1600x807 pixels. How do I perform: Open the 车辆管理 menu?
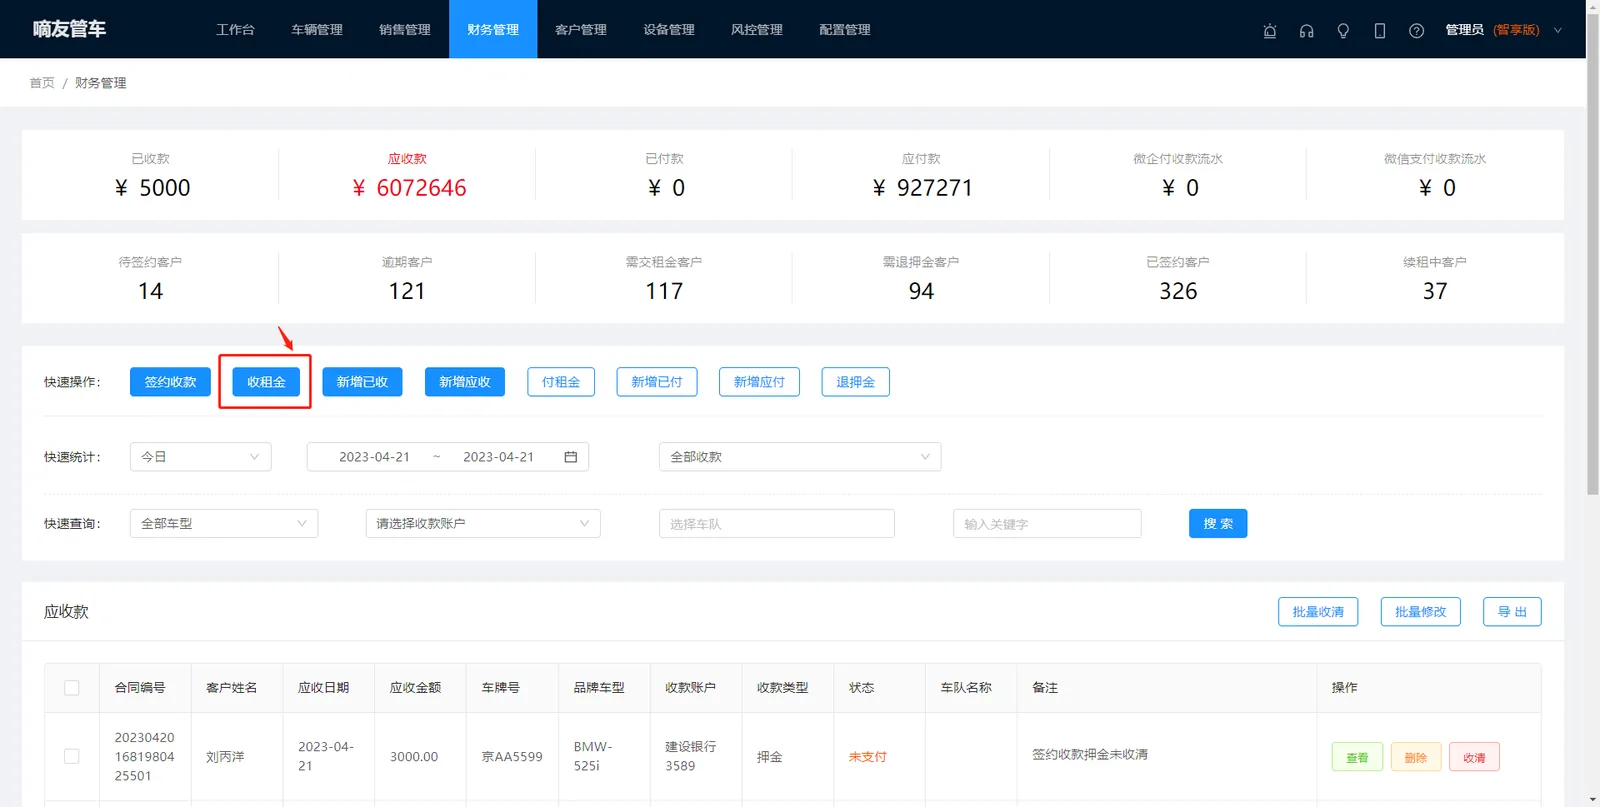coord(317,30)
